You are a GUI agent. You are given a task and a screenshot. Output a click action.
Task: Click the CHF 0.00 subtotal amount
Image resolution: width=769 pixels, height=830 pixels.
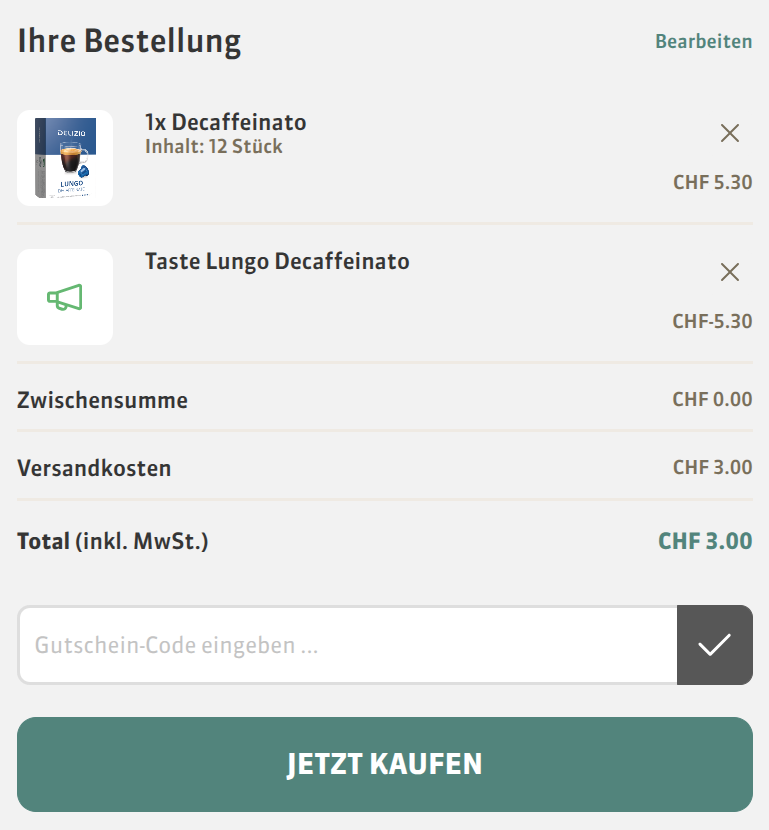click(x=712, y=400)
